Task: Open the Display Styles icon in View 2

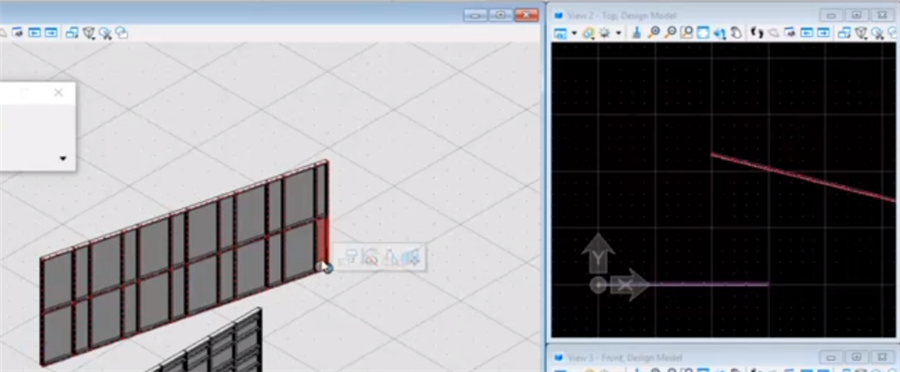Action: 588,33
